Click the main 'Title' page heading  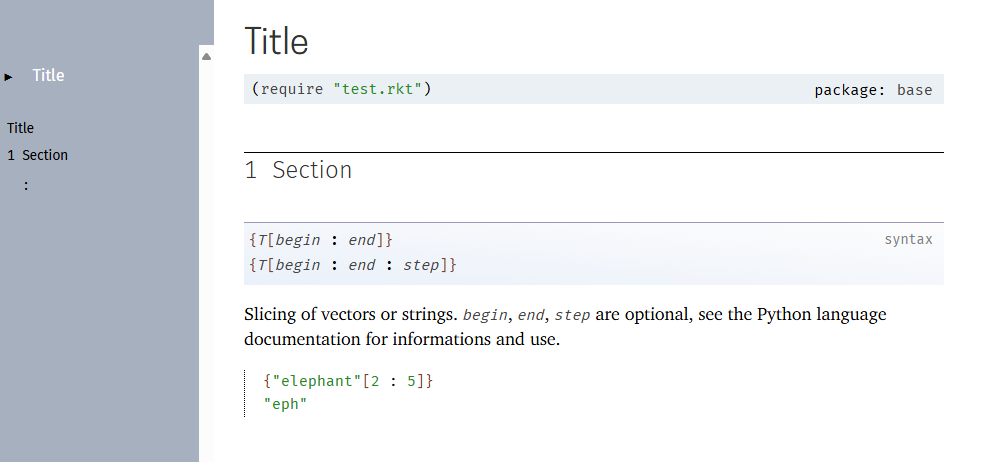(277, 42)
